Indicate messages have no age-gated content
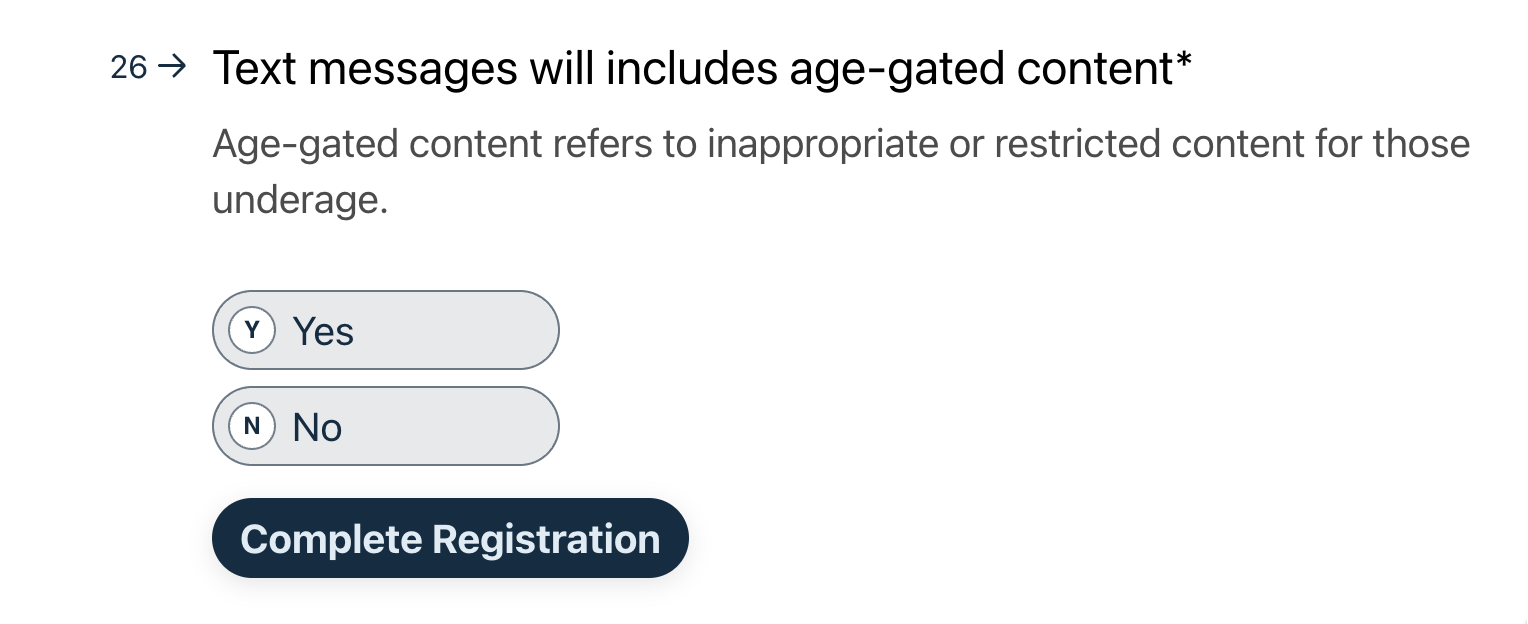This screenshot has width=1528, height=624. point(385,427)
